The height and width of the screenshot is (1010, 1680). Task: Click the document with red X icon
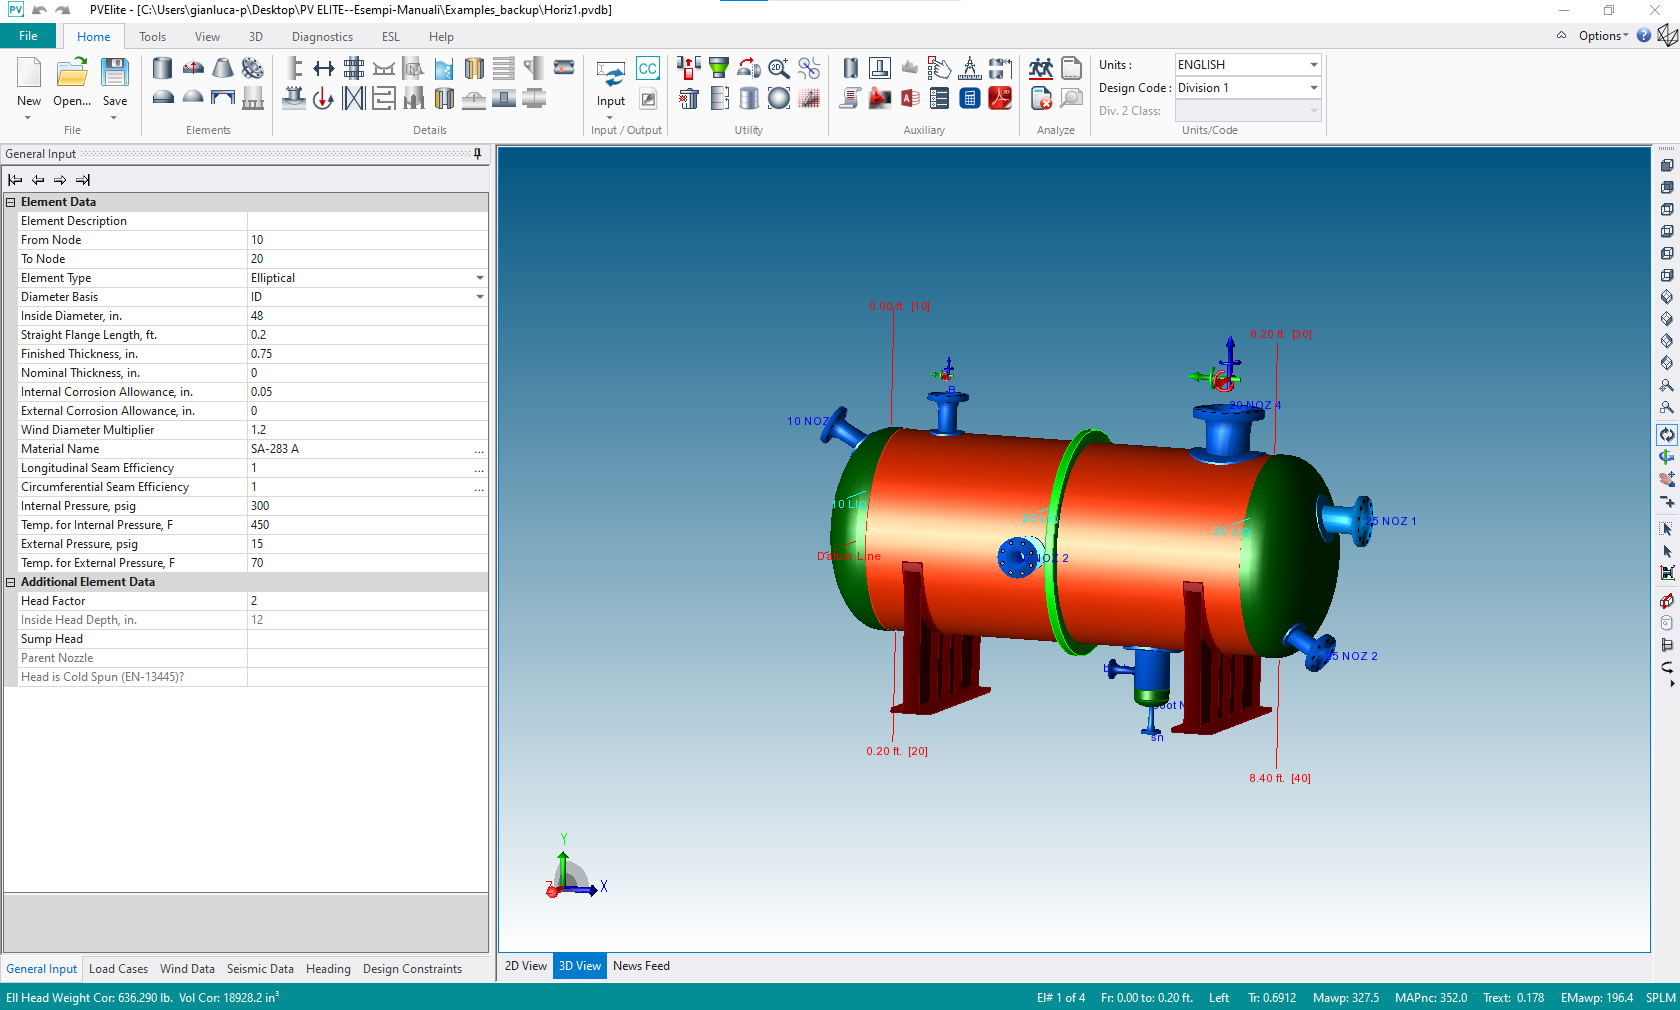[1041, 98]
